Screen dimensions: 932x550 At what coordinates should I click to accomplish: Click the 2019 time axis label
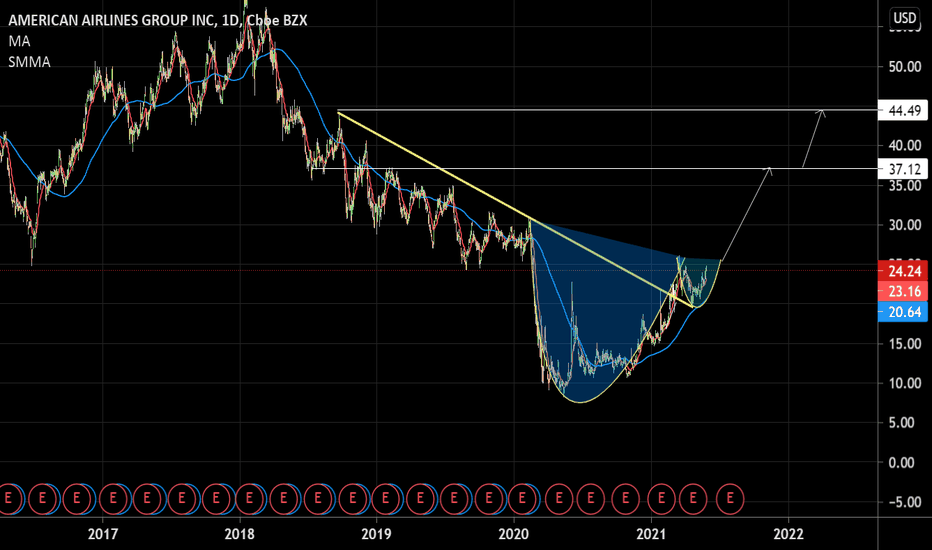coord(376,534)
